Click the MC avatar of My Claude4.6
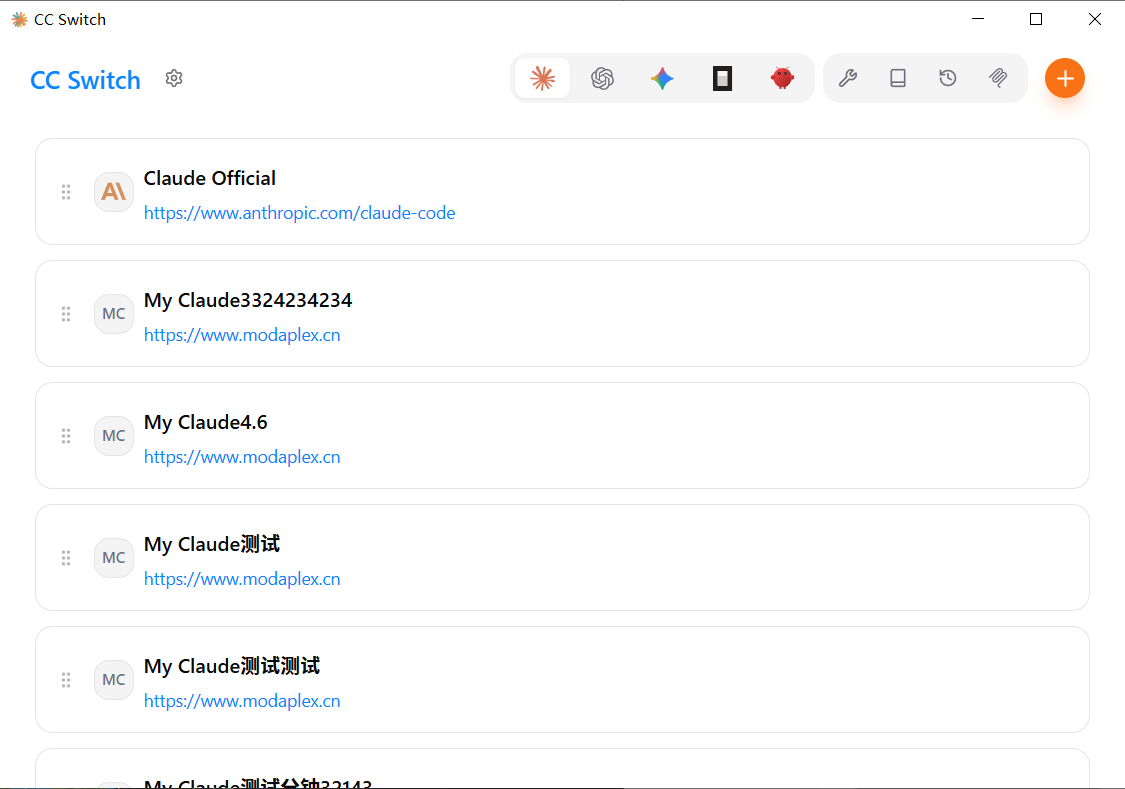1125x789 pixels. pos(113,435)
